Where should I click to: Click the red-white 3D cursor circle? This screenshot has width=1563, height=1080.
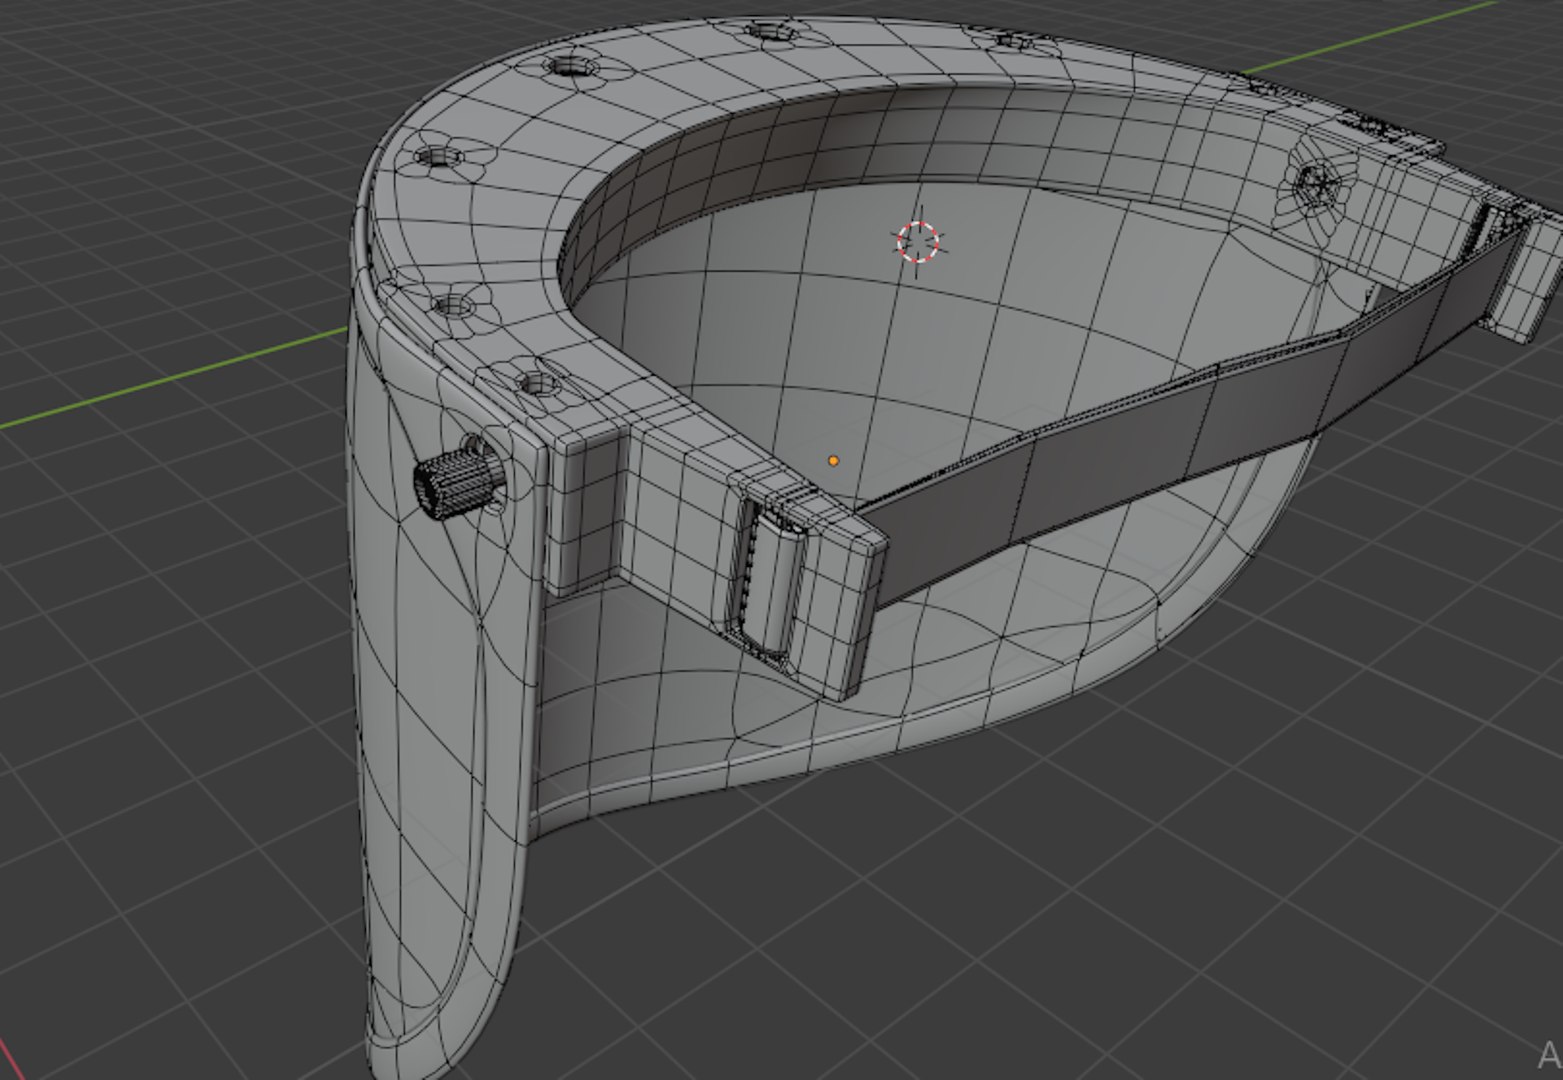(x=918, y=241)
